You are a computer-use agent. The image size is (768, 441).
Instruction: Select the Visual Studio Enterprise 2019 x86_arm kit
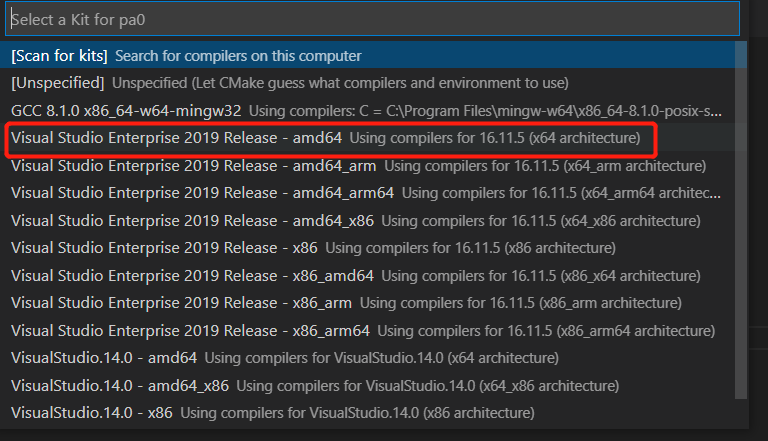pyautogui.click(x=373, y=303)
